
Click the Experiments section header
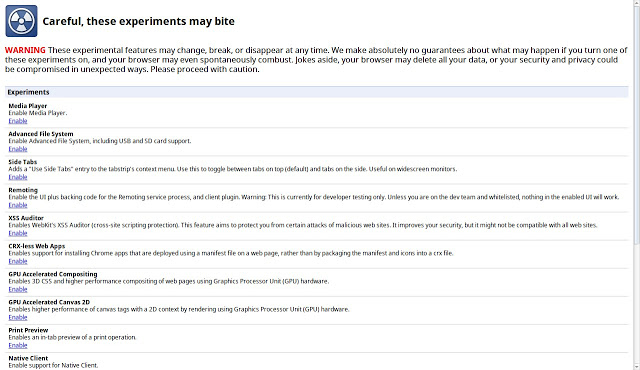316,92
